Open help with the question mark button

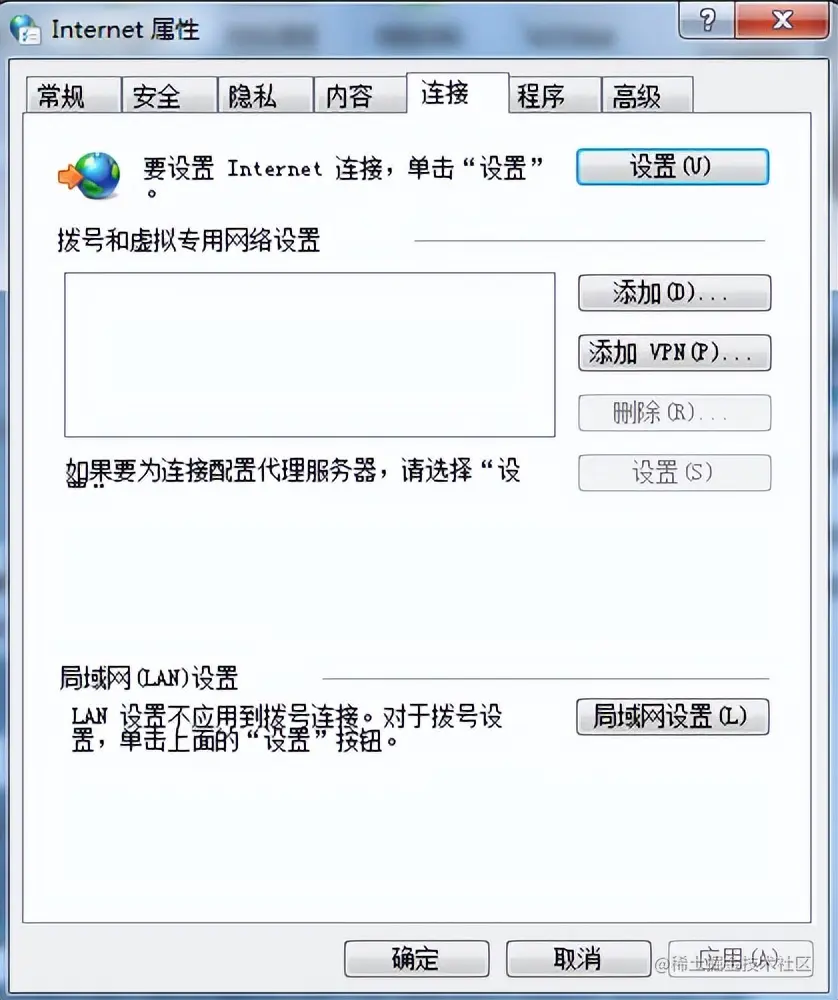[707, 20]
